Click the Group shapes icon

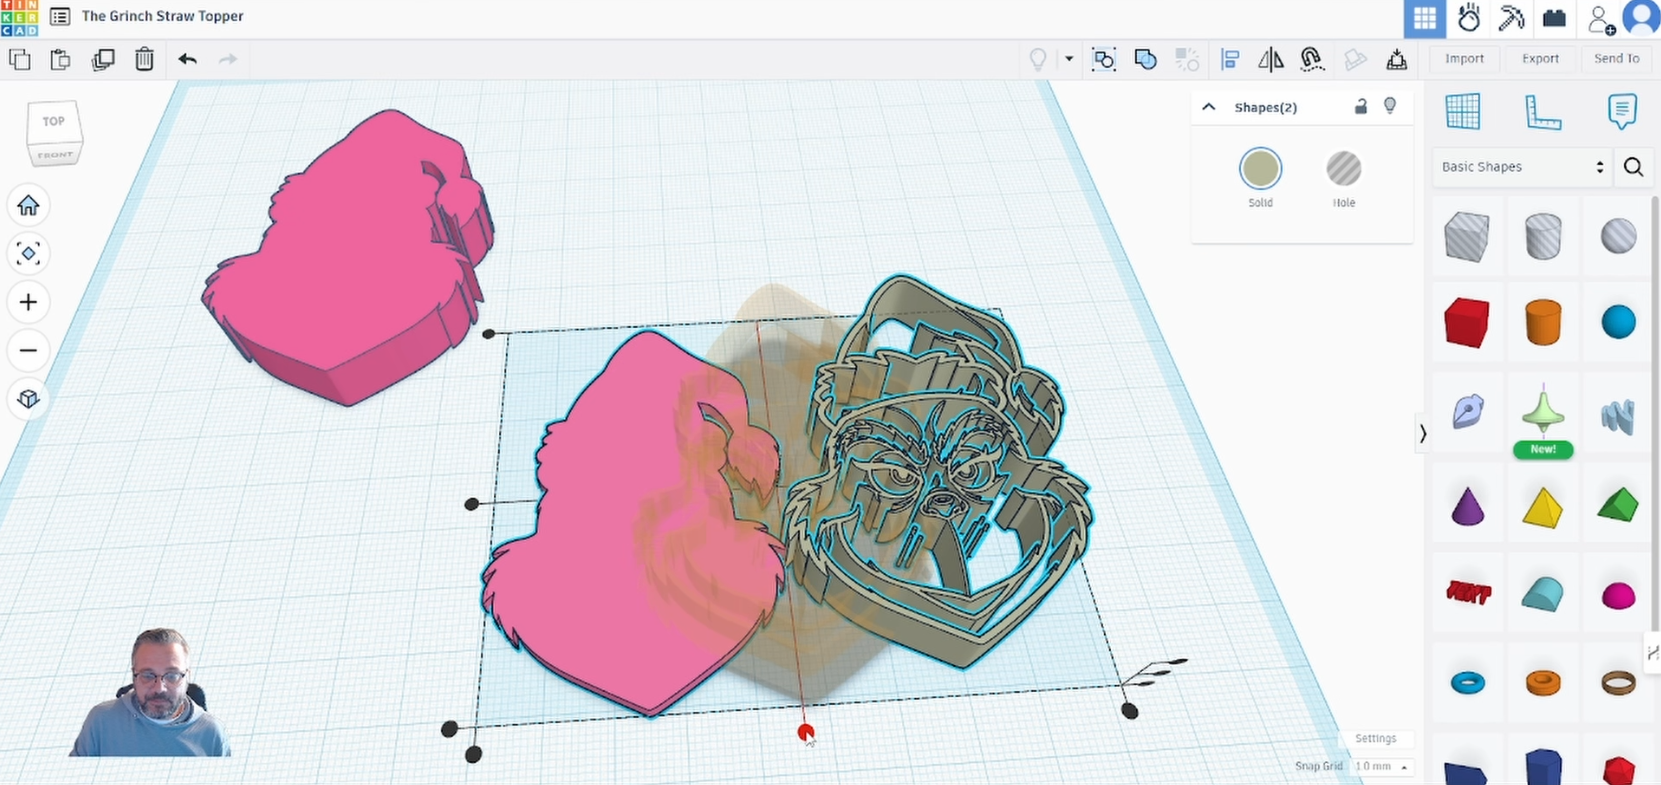[1104, 60]
